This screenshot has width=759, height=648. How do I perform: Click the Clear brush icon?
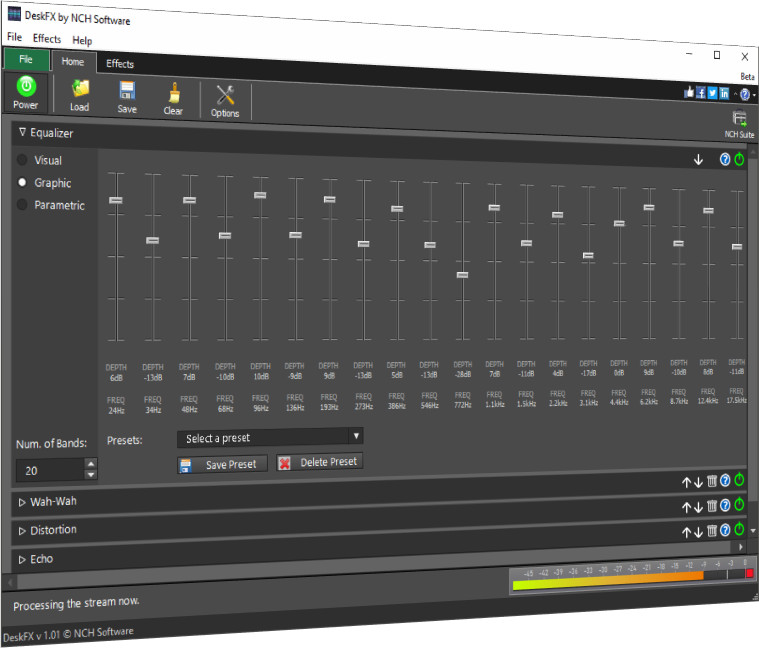(x=173, y=95)
